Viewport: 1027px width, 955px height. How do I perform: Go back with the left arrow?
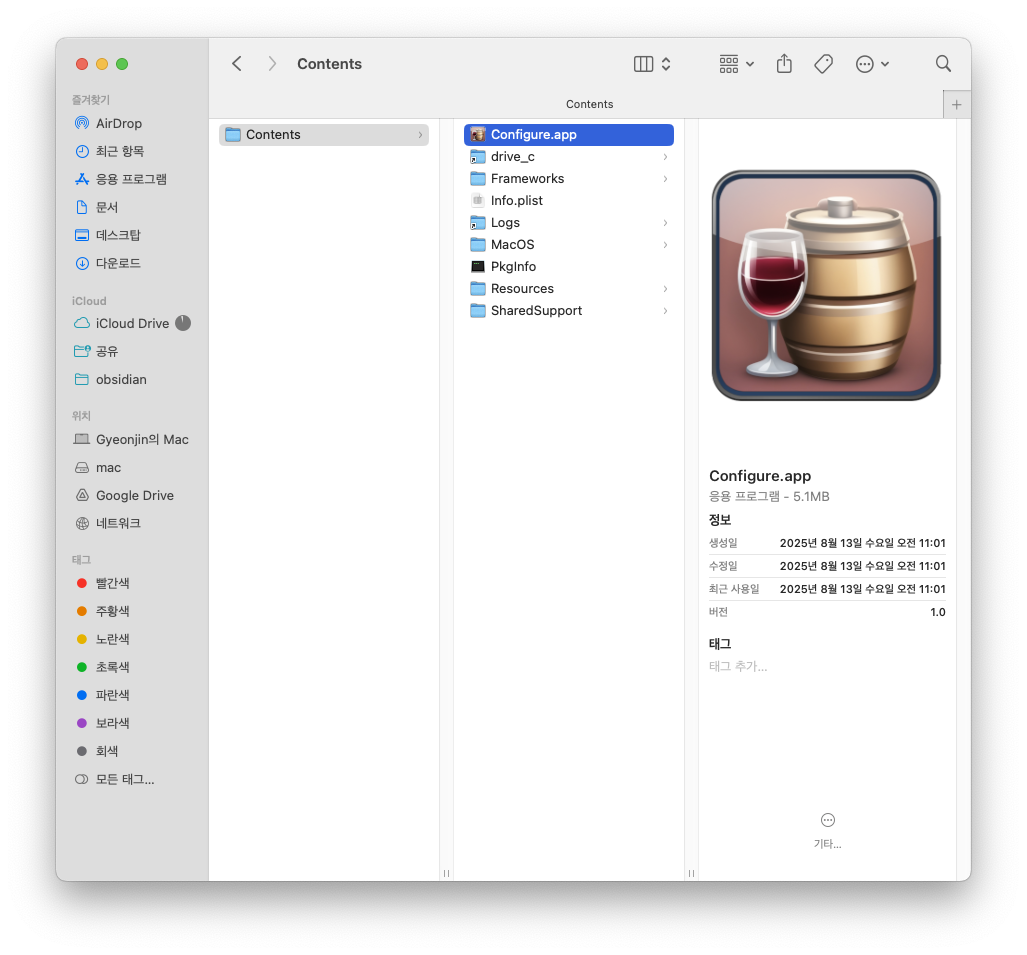[x=237, y=64]
